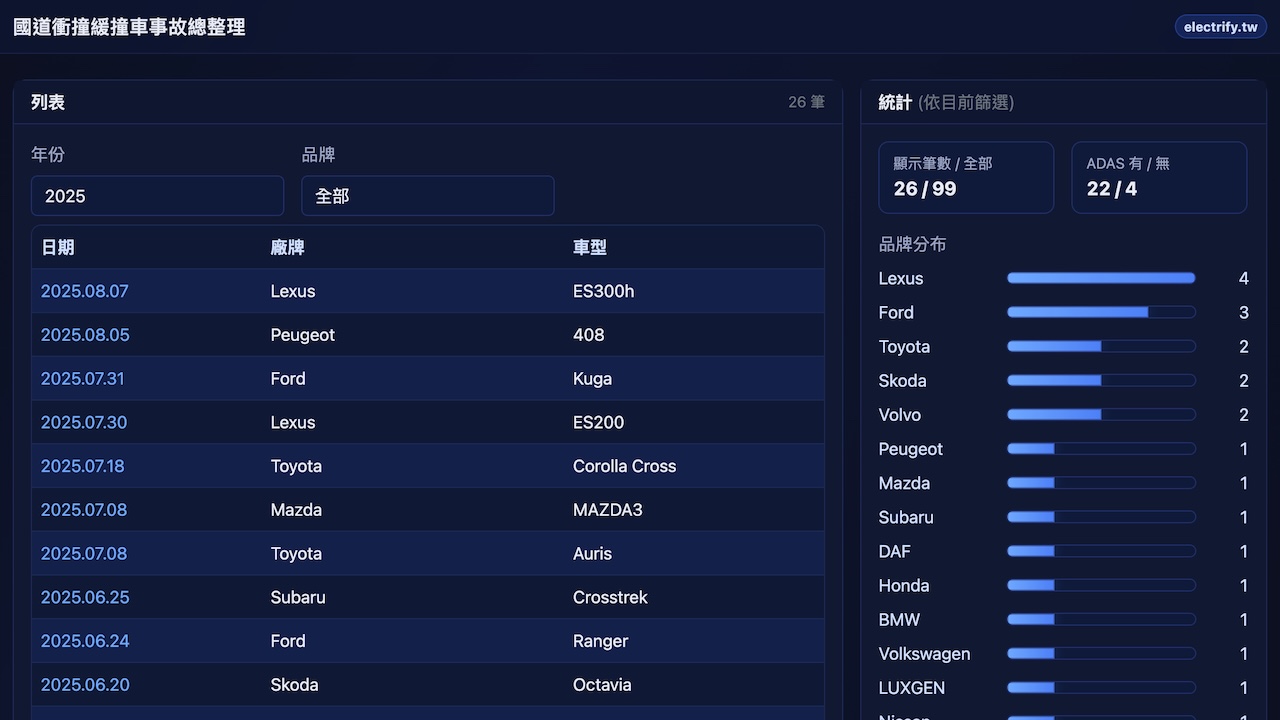The image size is (1280, 720).
Task: Select the Peugeot brand cell in table
Action: coord(303,335)
